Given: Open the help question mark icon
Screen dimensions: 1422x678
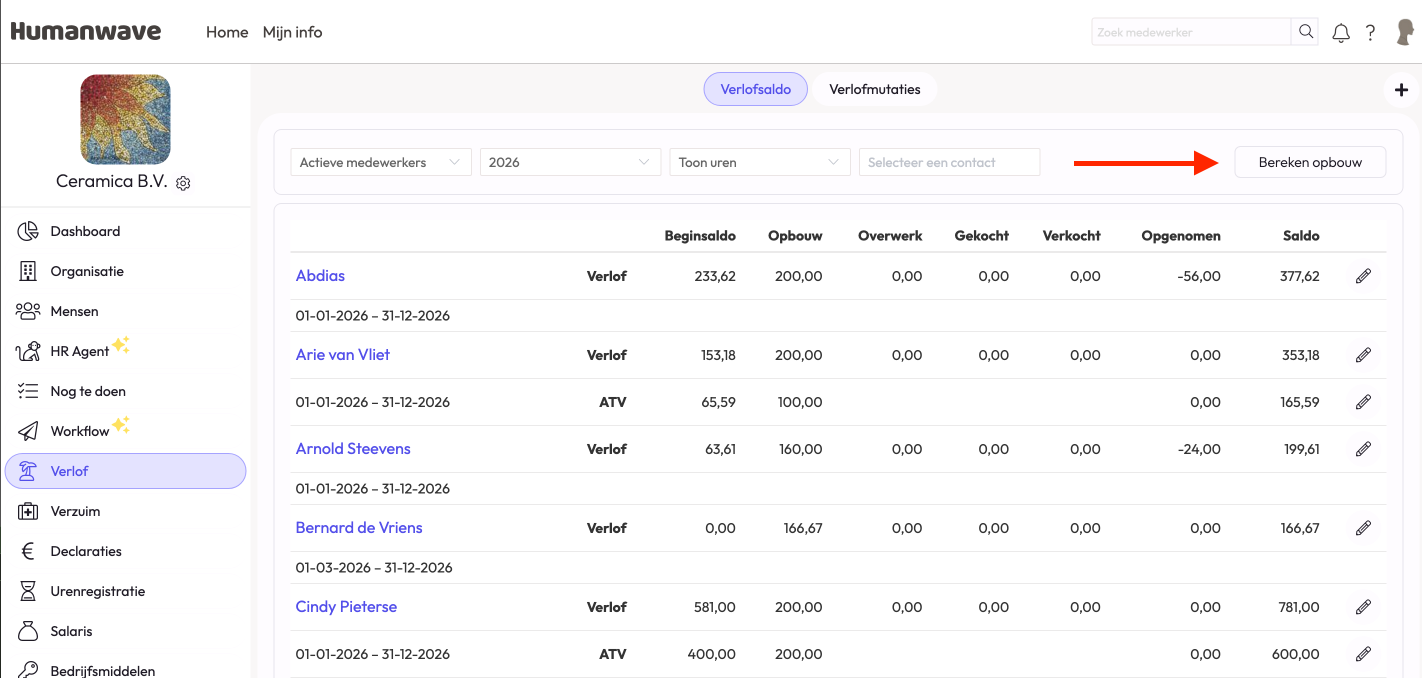Looking at the screenshot, I should [1371, 33].
